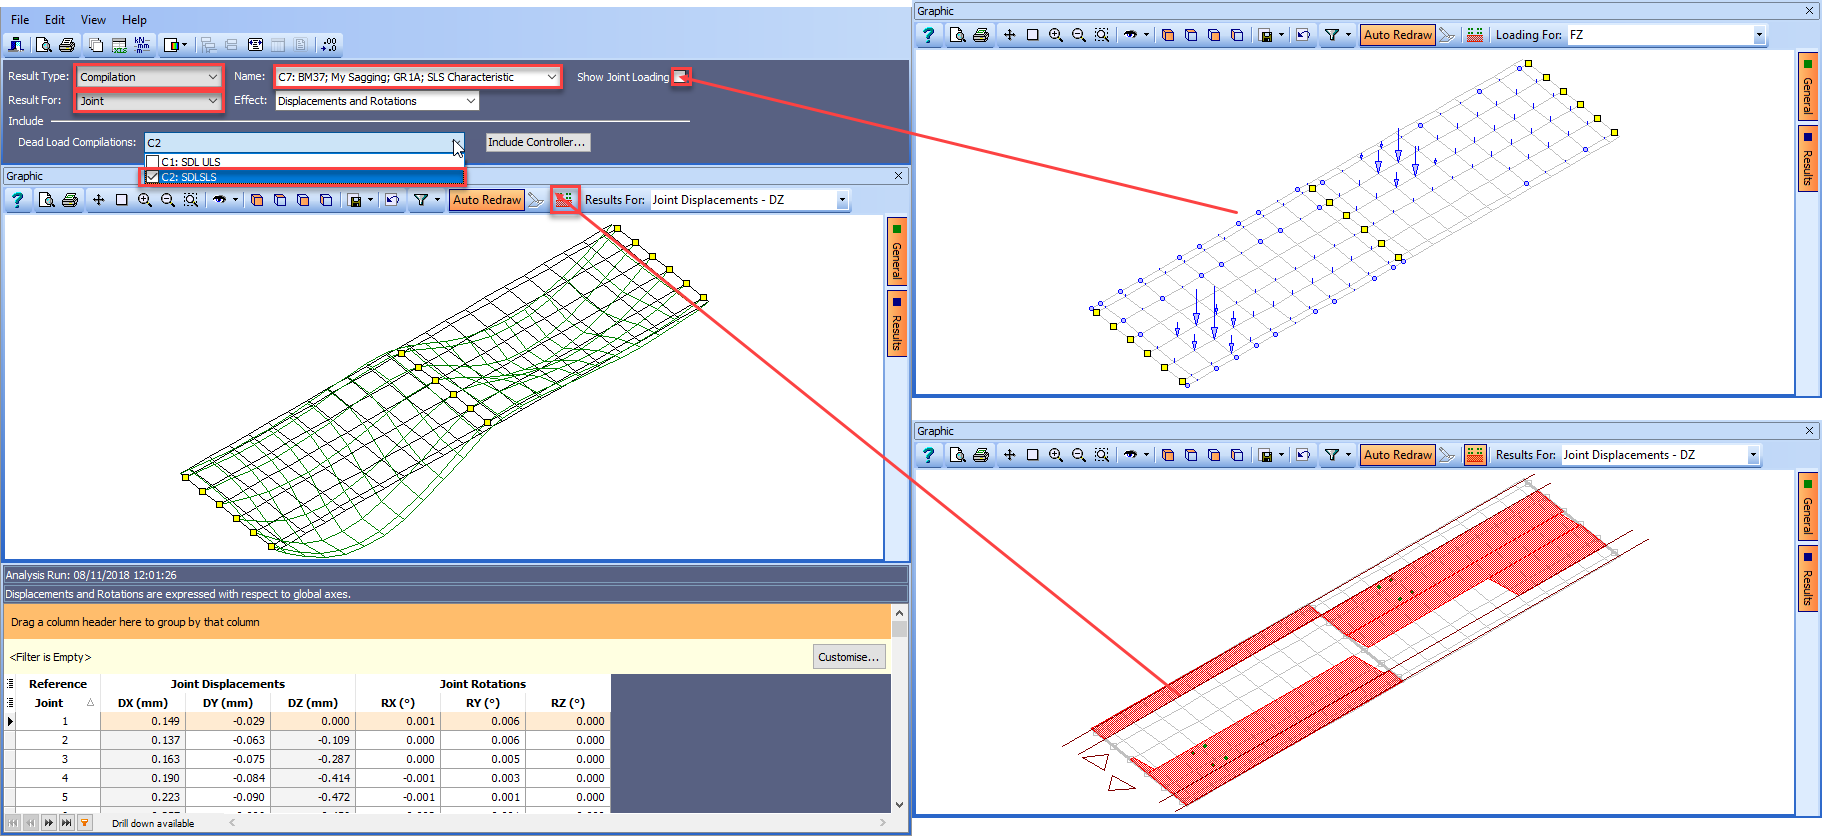This screenshot has width=1822, height=836.
Task: Open the File menu
Action: pos(20,20)
